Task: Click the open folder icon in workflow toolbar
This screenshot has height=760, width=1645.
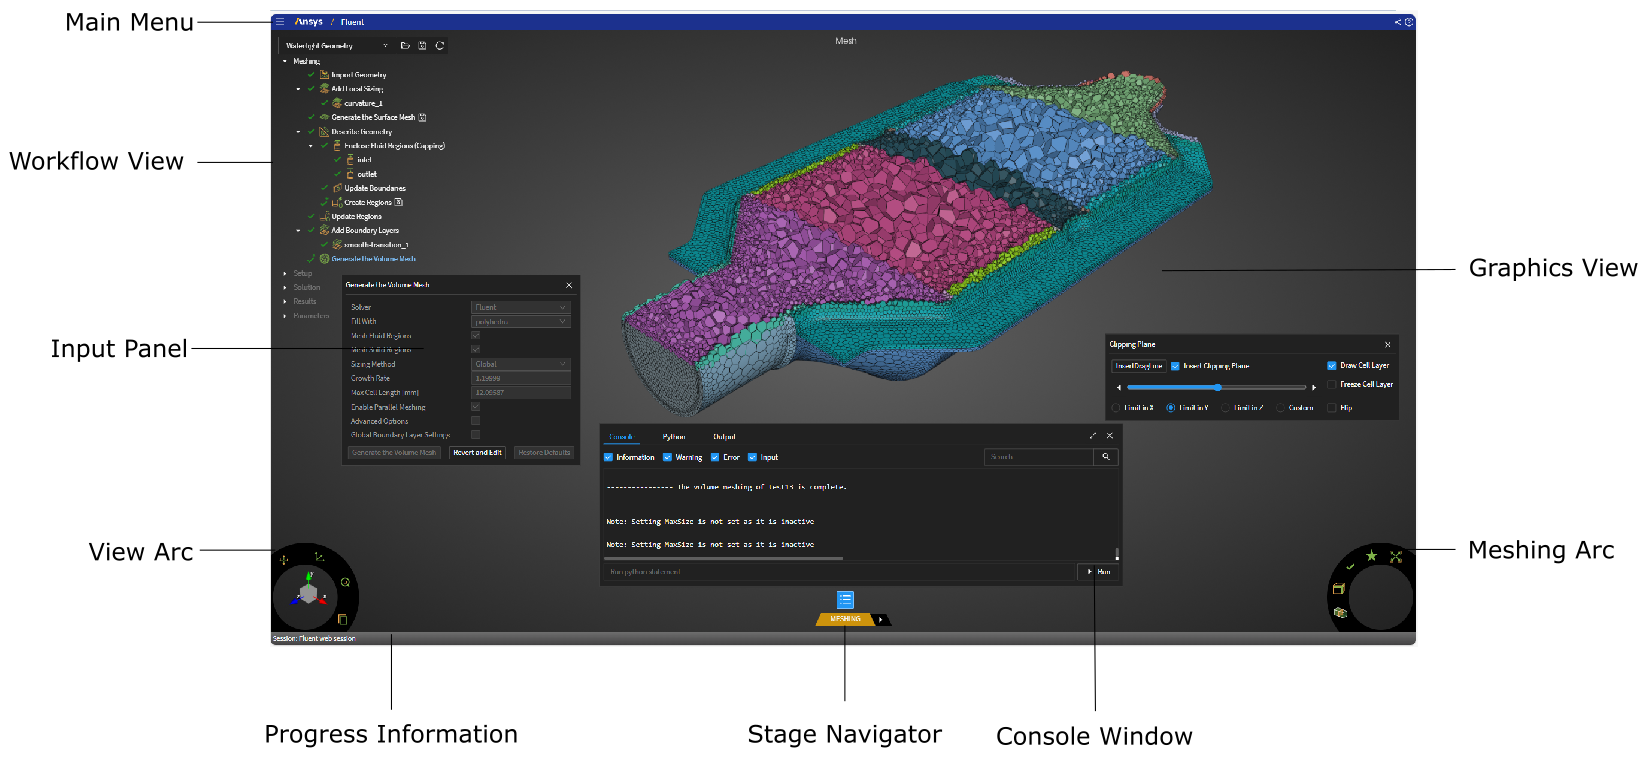Action: 405,45
